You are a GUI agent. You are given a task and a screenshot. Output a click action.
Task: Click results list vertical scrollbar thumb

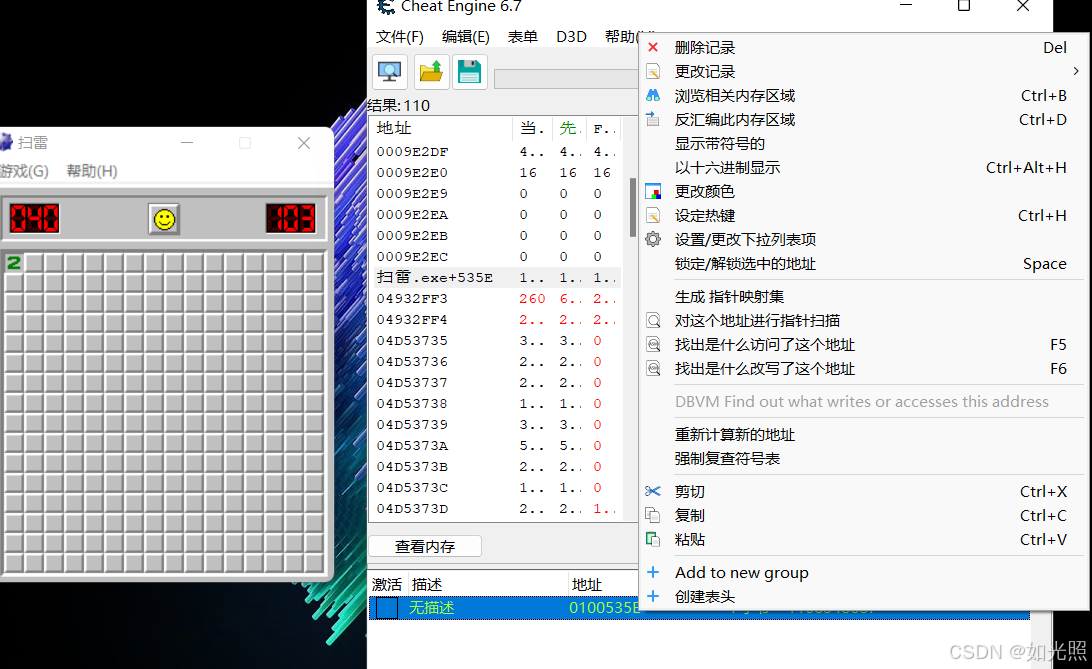(x=632, y=207)
